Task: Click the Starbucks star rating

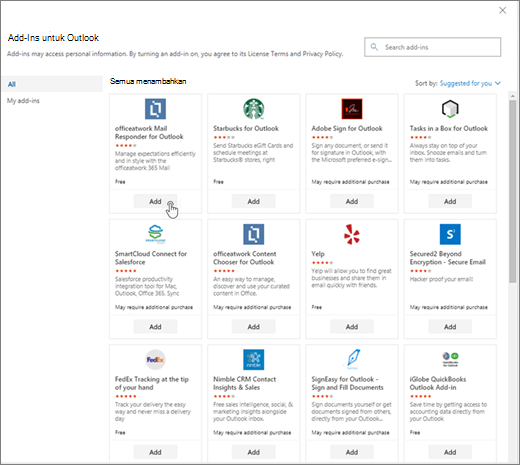Action: [224, 137]
